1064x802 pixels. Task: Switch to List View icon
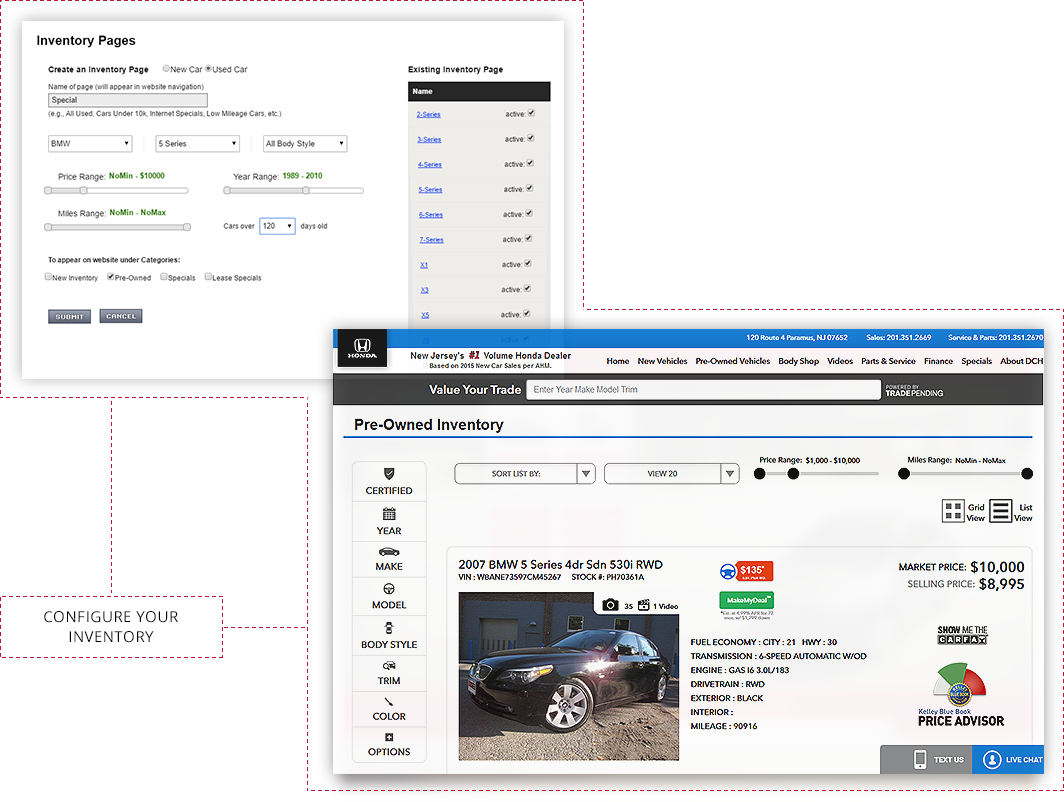coord(1001,511)
